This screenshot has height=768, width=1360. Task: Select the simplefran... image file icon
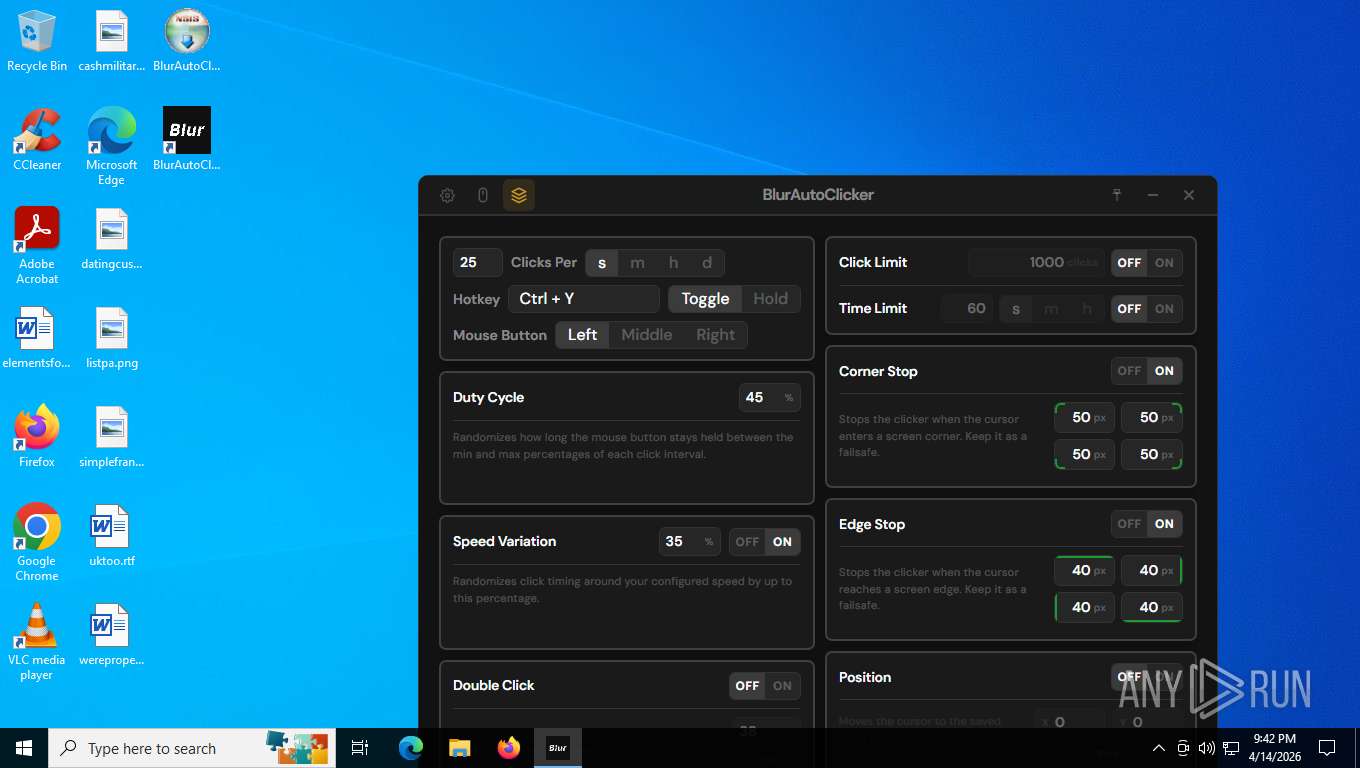click(x=112, y=436)
